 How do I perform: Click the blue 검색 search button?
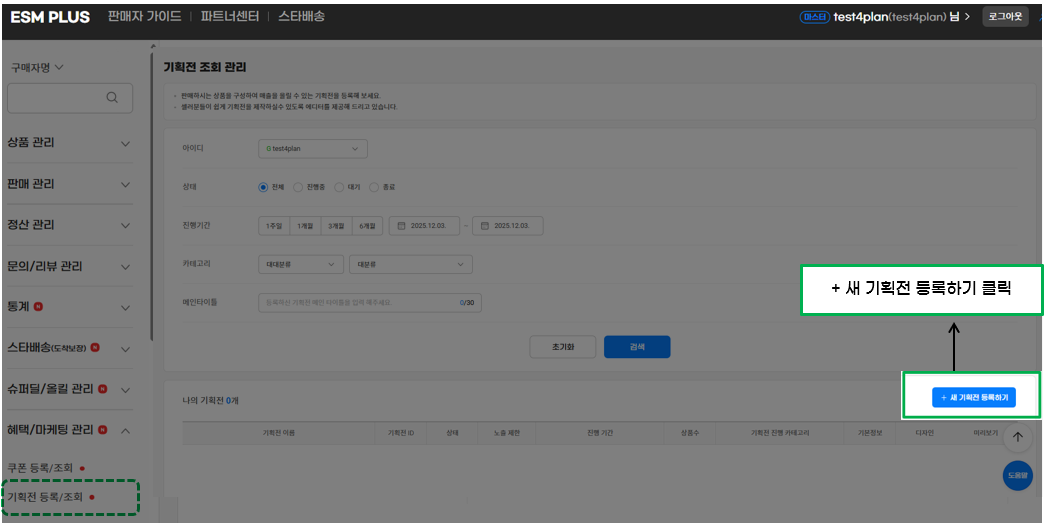tap(637, 347)
